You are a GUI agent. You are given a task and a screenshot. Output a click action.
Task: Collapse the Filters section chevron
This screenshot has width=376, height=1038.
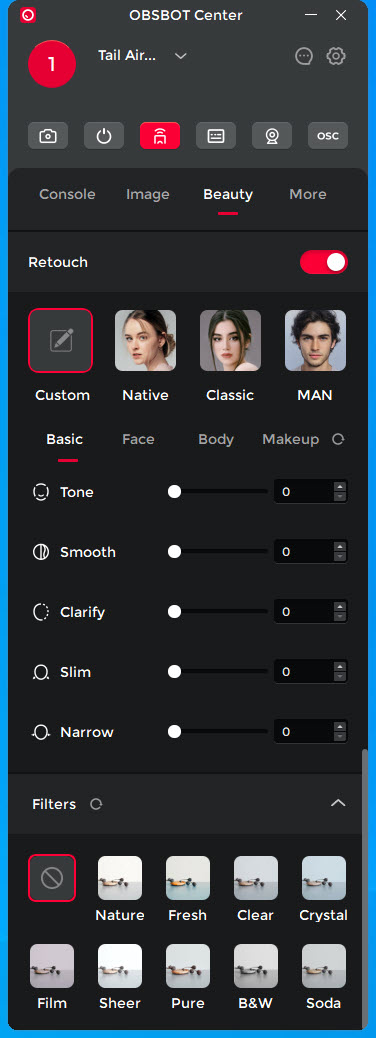pyautogui.click(x=338, y=803)
